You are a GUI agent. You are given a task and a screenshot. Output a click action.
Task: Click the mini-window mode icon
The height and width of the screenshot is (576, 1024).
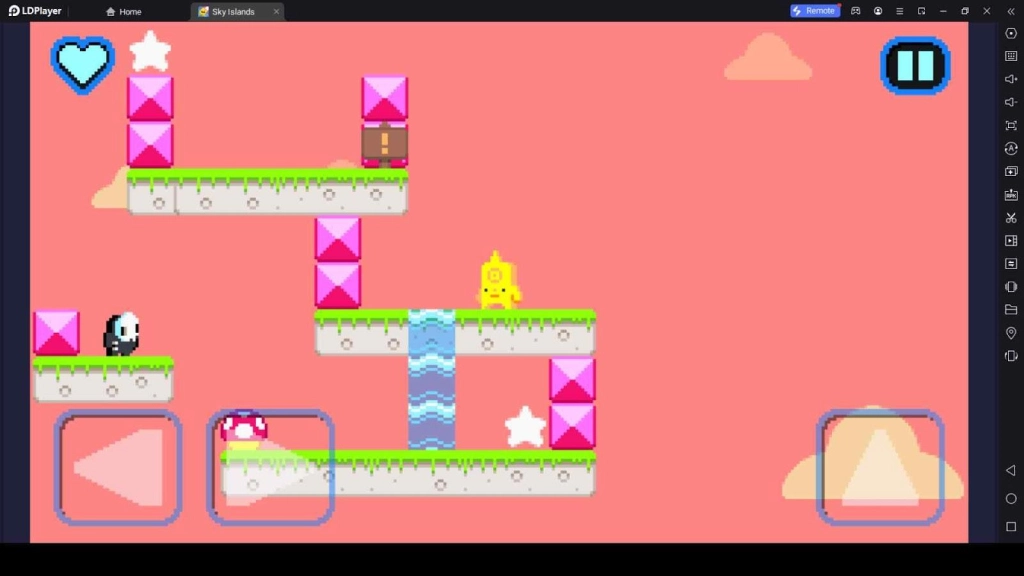click(x=921, y=11)
